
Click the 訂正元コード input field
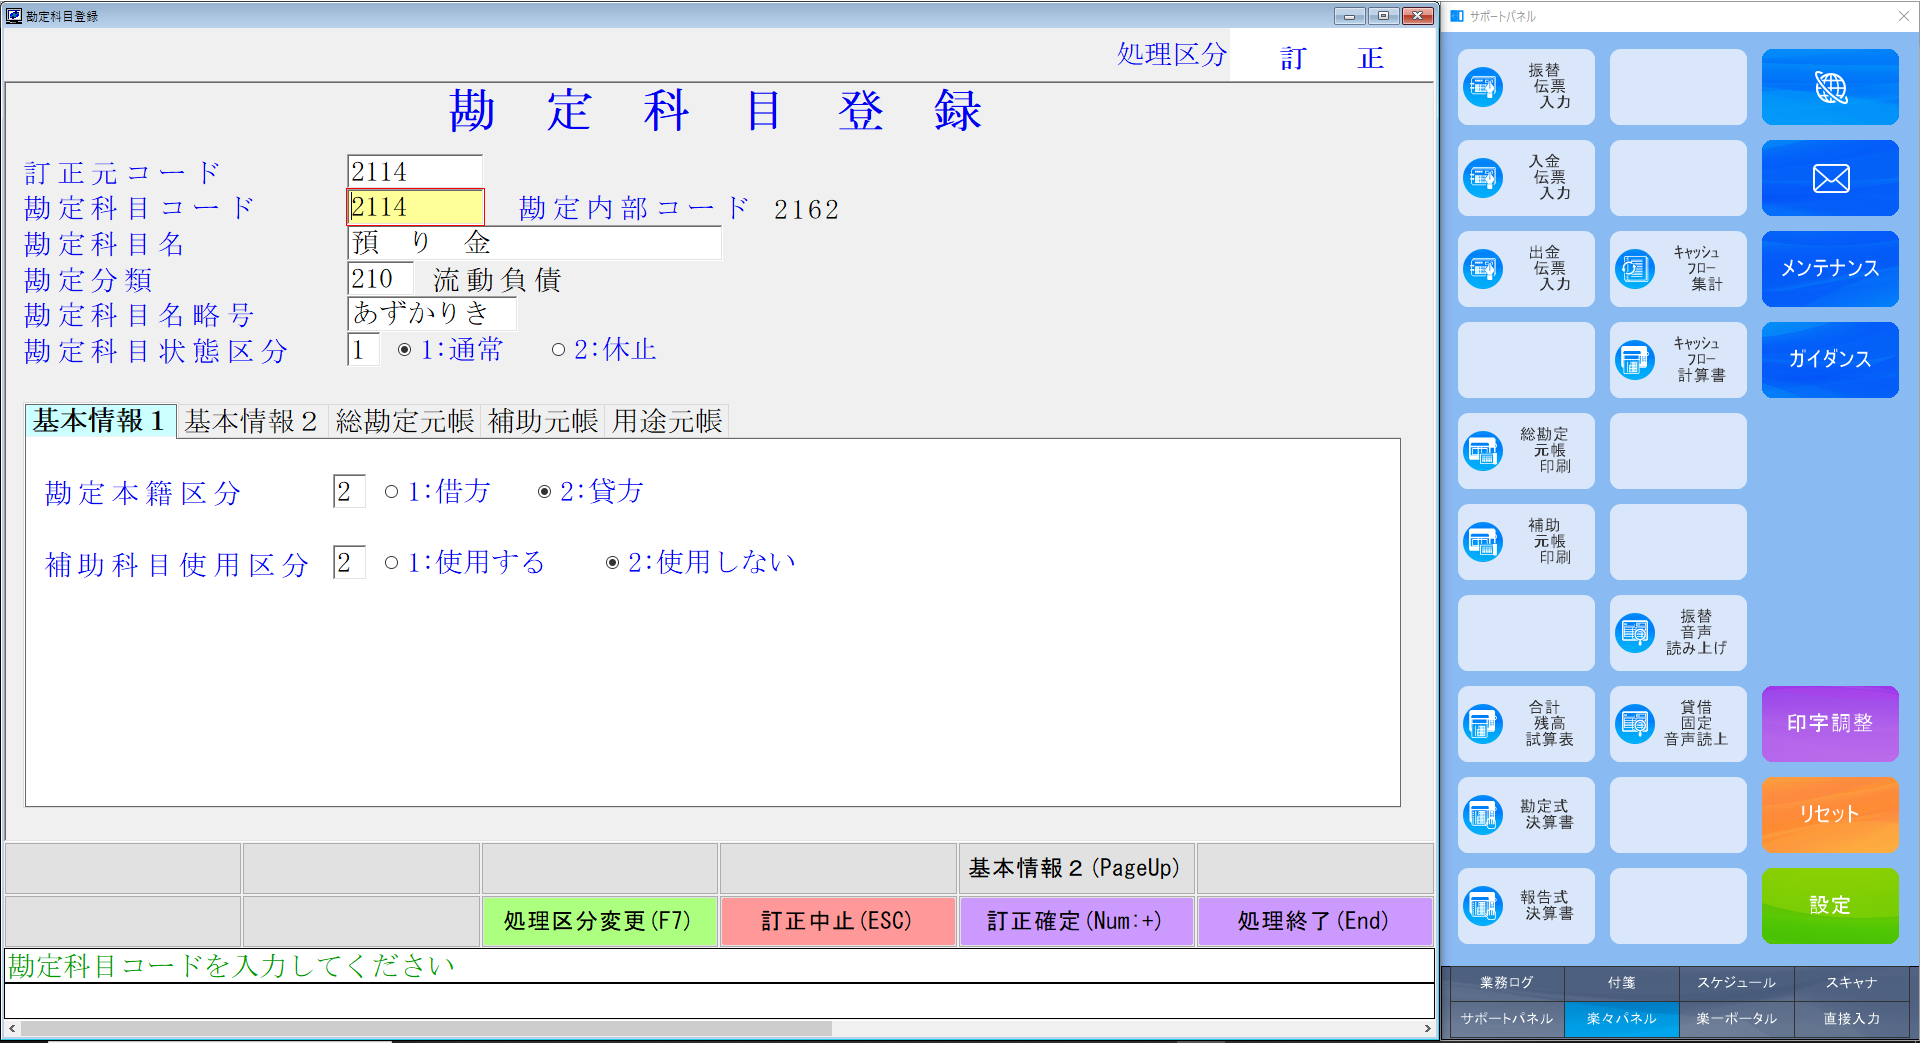pyautogui.click(x=415, y=172)
